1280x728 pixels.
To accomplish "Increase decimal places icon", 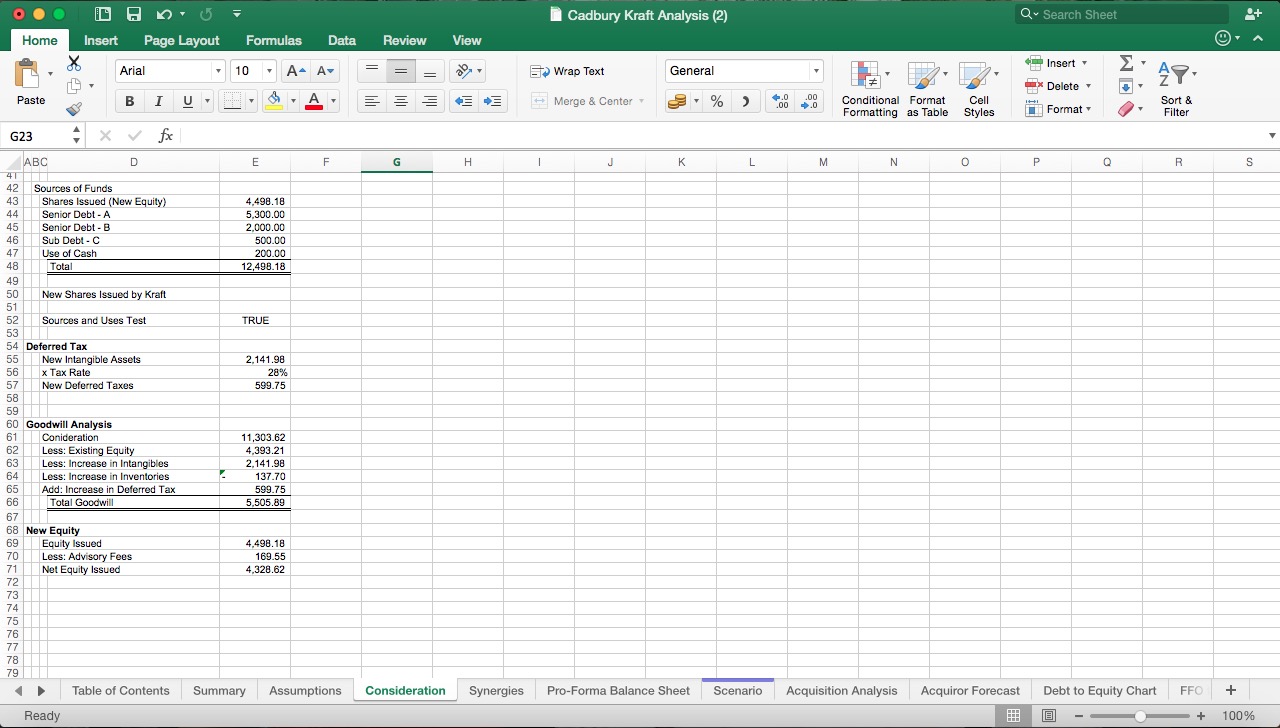I will click(781, 101).
